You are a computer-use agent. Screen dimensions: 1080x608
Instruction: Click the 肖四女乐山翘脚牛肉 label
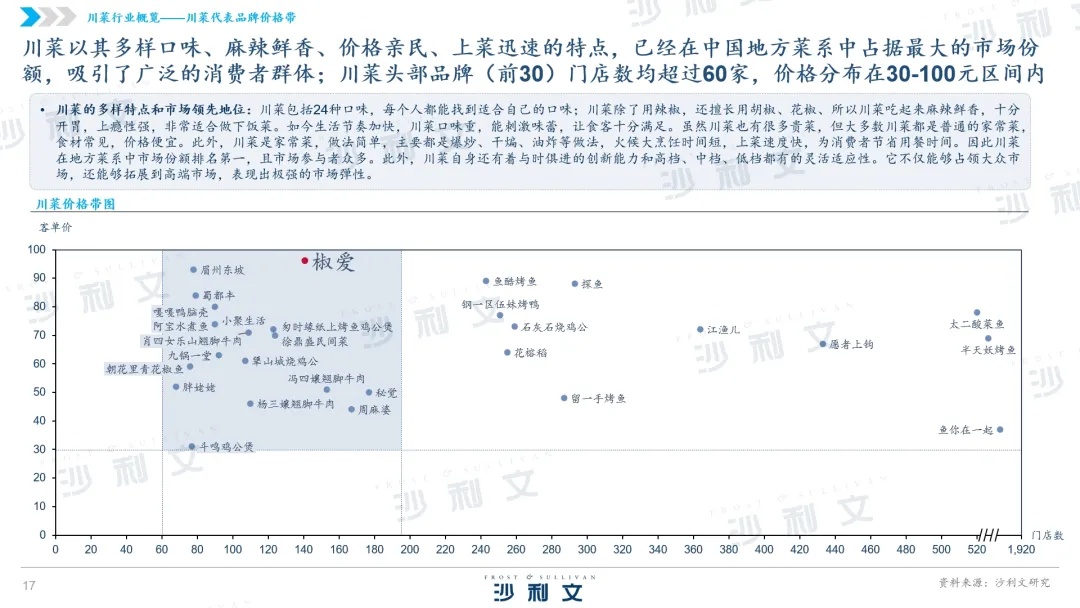(x=192, y=340)
